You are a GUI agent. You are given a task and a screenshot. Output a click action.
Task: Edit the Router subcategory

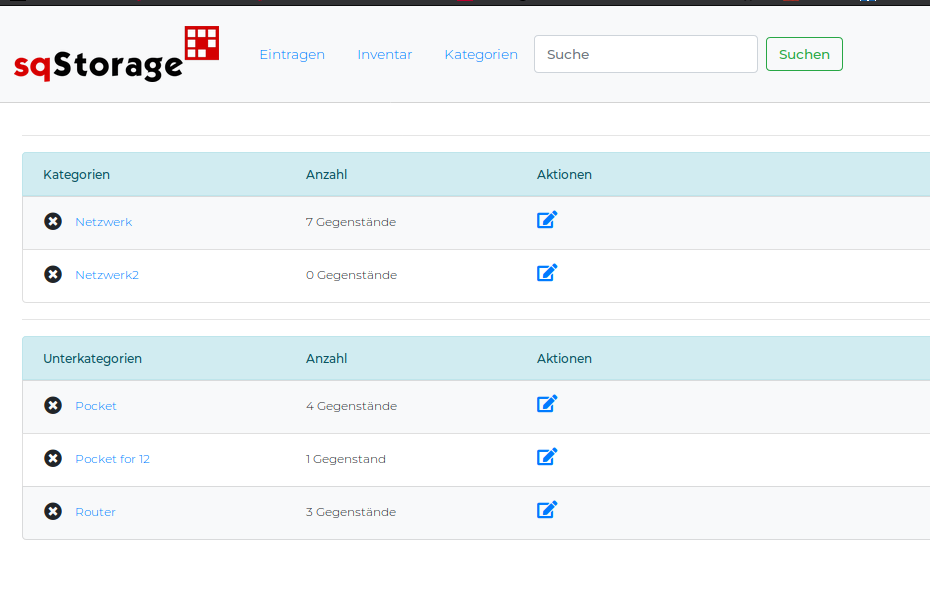tap(547, 510)
